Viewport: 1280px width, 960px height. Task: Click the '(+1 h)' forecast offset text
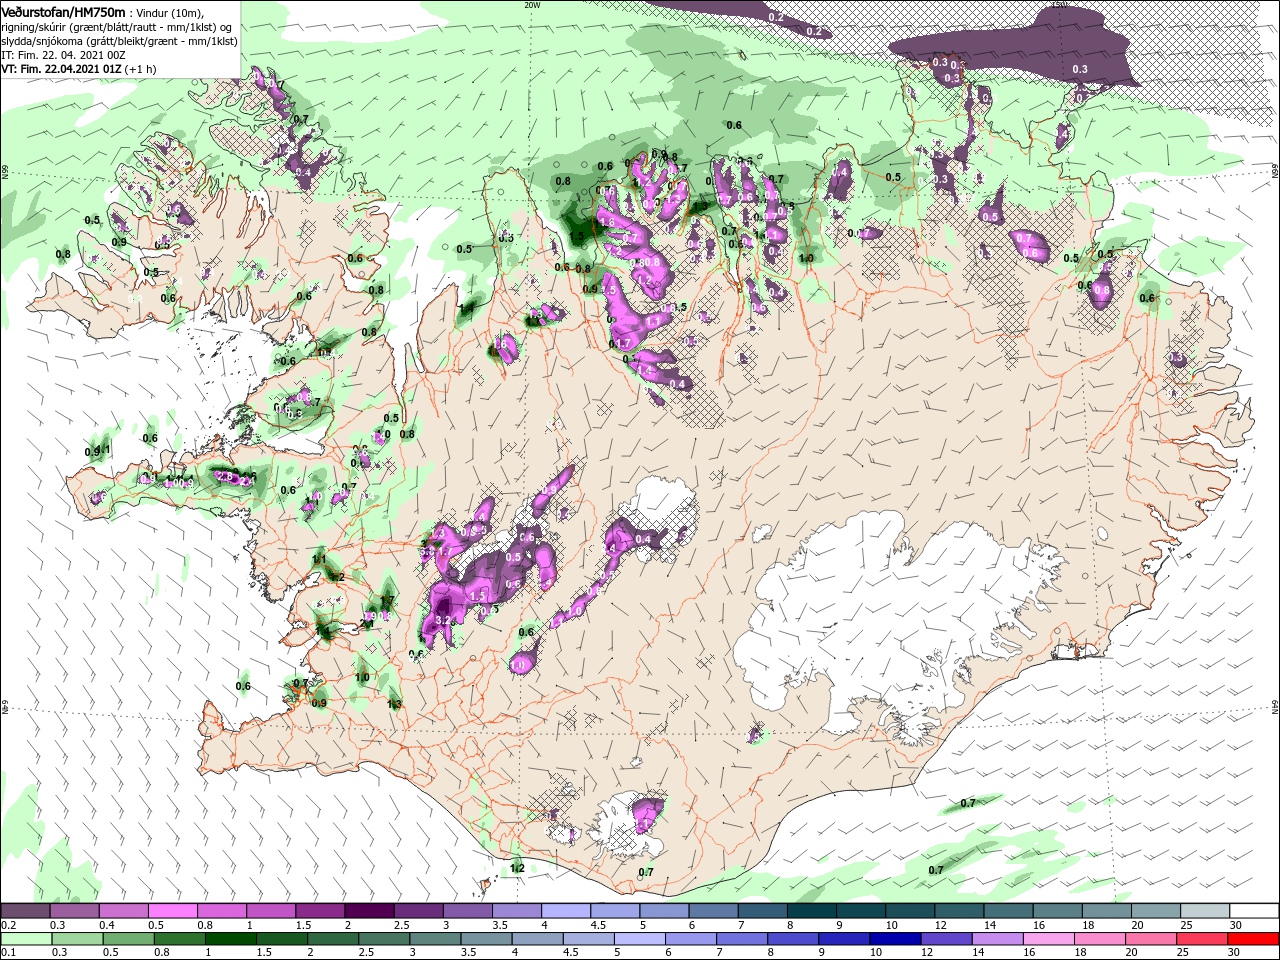140,69
